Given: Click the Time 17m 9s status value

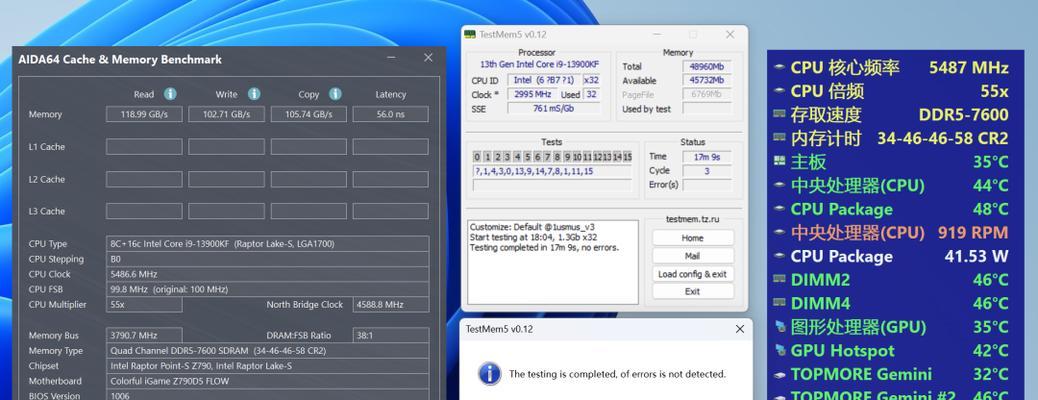Looking at the screenshot, I should 707,157.
